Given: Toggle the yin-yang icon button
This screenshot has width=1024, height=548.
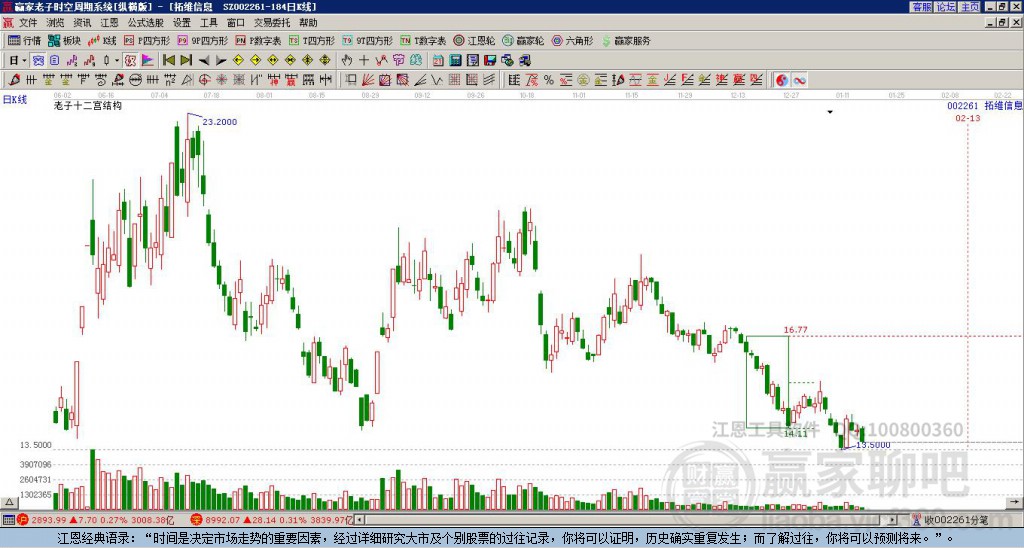Looking at the screenshot, I should pyautogui.click(x=782, y=80).
